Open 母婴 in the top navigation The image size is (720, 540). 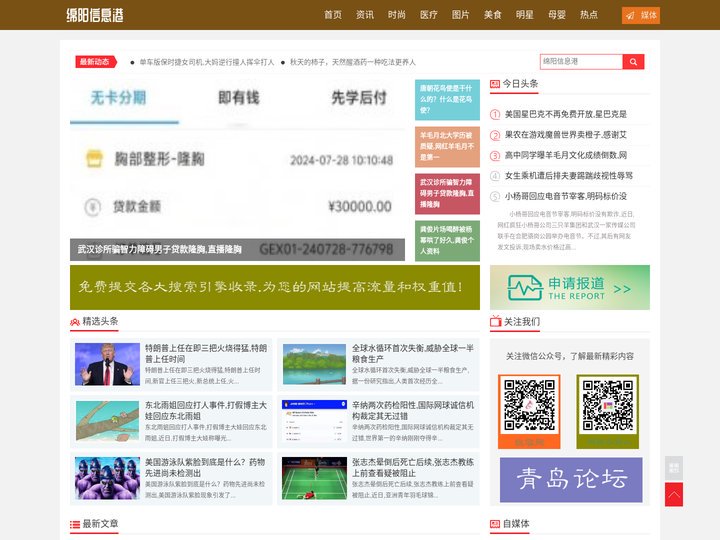[557, 15]
